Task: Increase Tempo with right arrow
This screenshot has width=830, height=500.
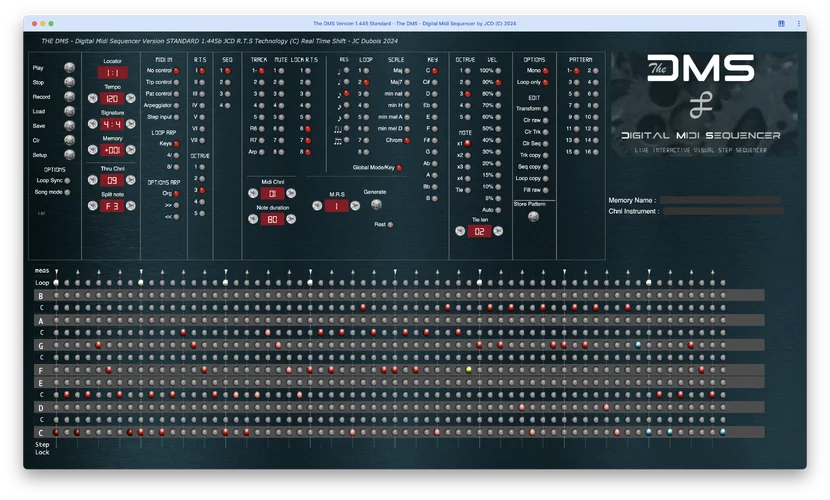Action: (130, 99)
